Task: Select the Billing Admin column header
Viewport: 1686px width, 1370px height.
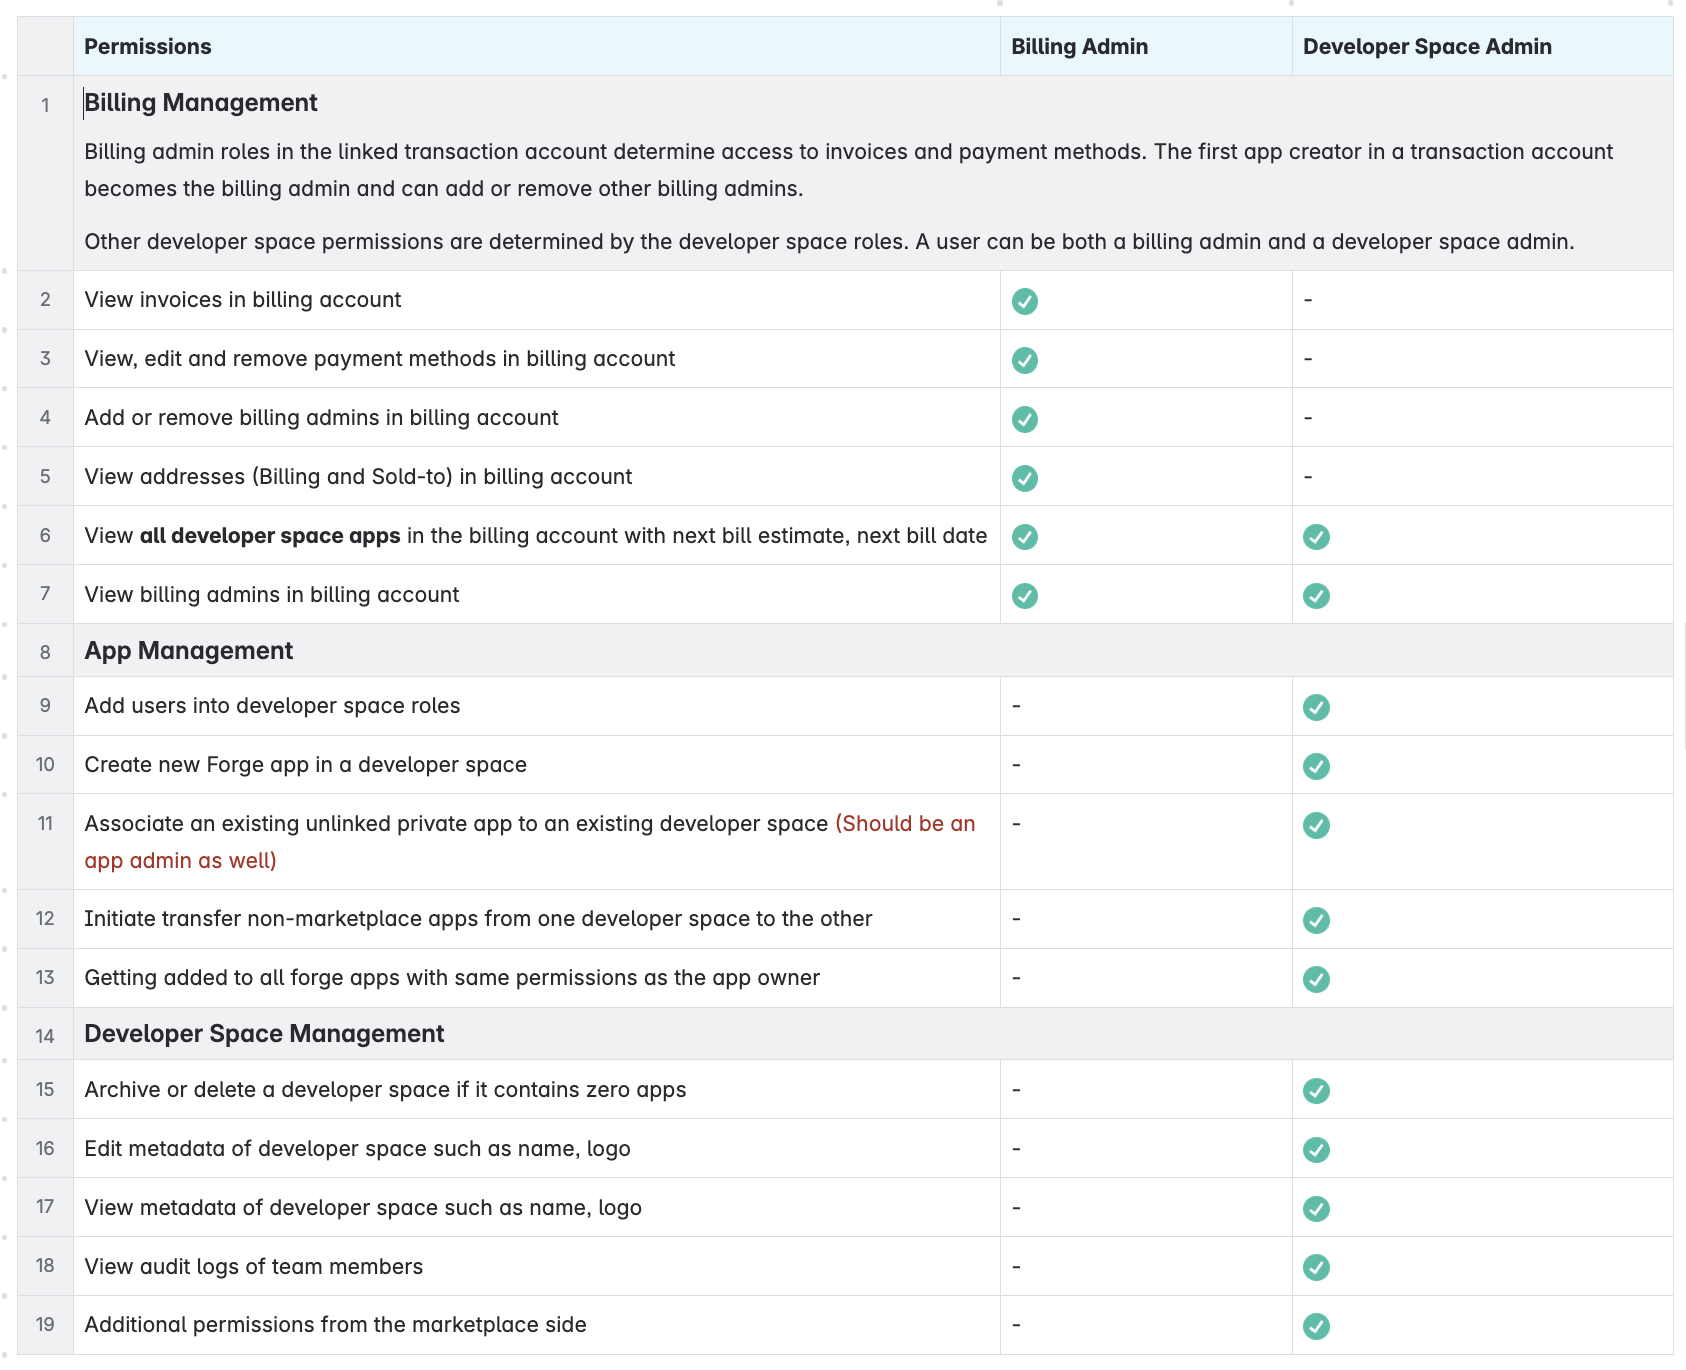Action: click(1079, 47)
